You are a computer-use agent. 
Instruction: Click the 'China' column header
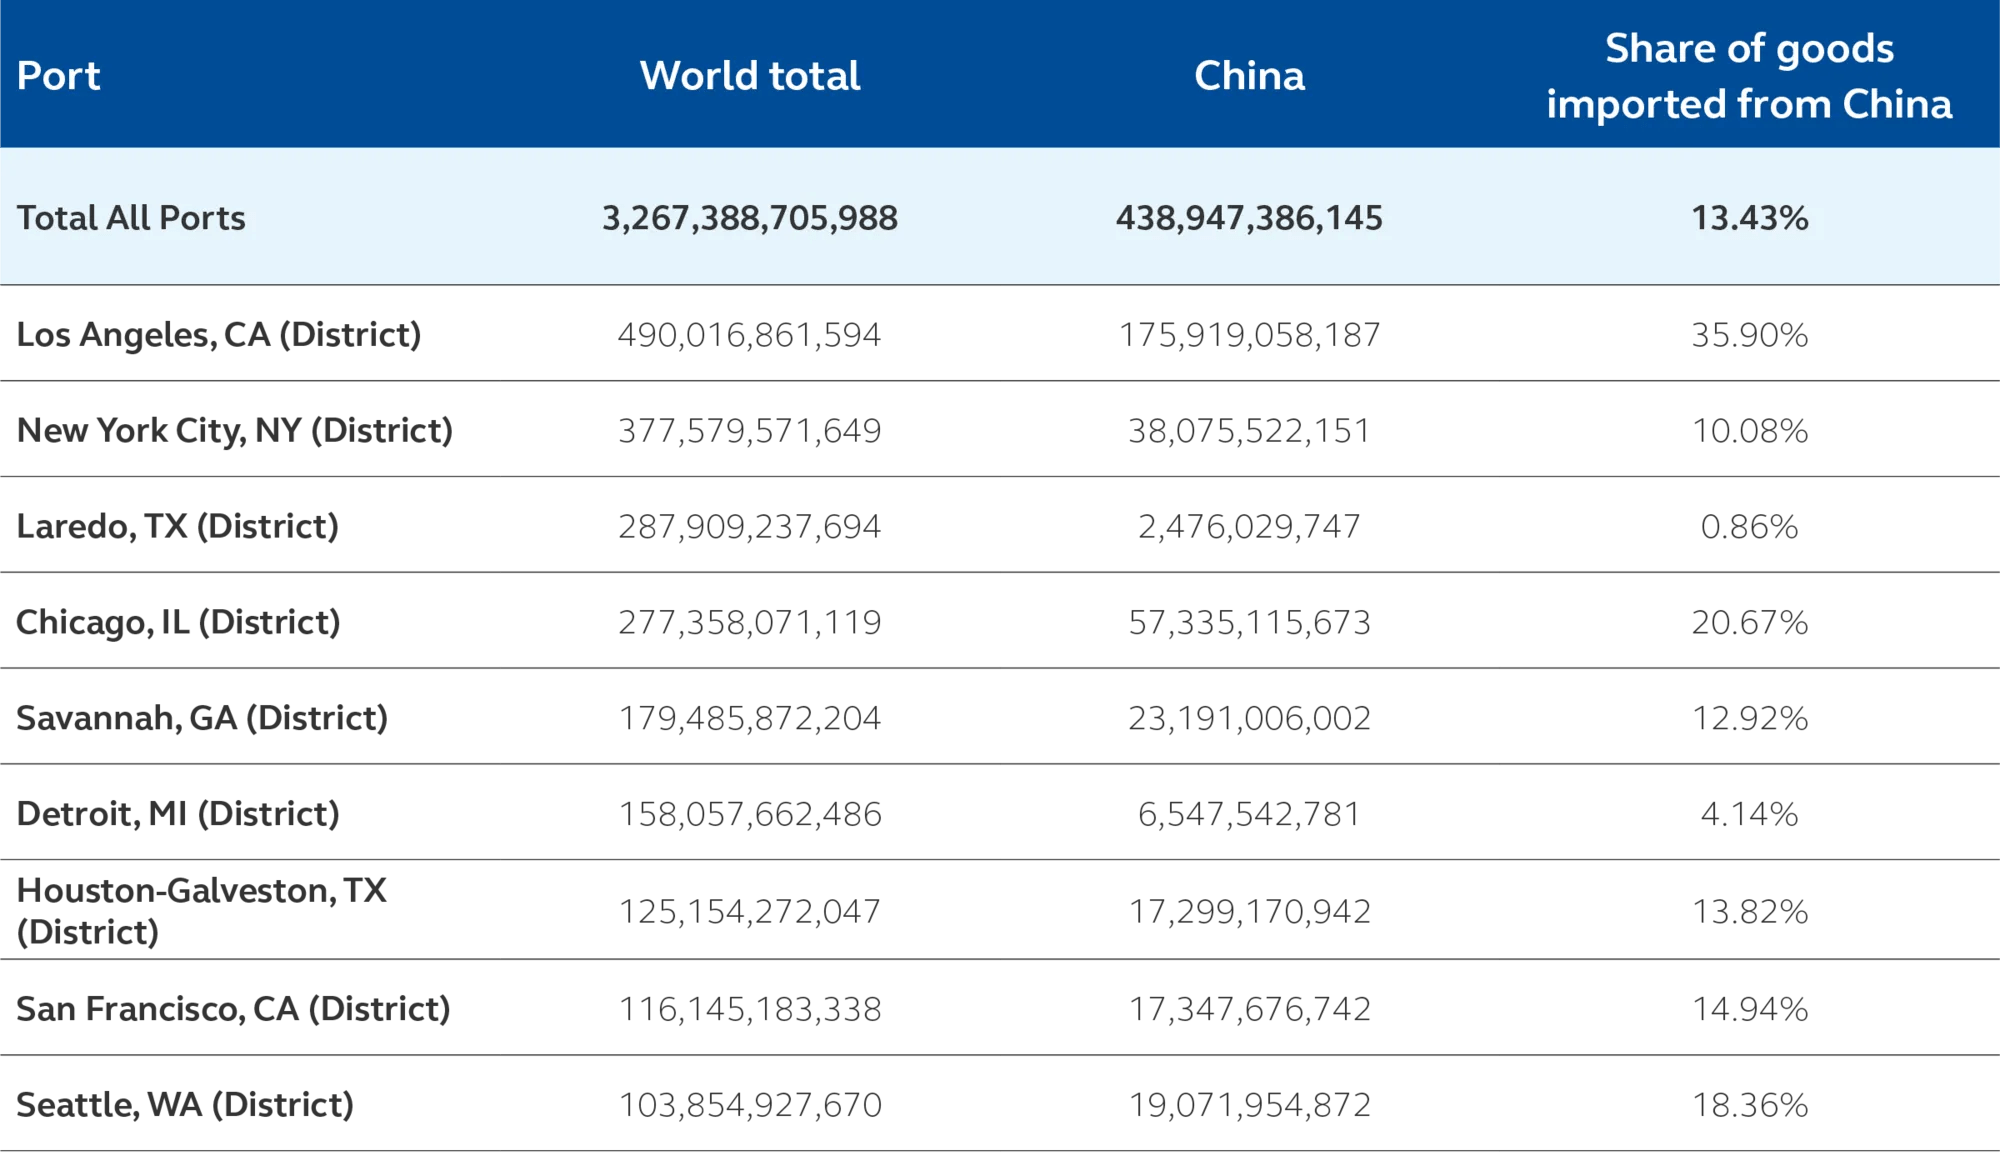point(1249,76)
